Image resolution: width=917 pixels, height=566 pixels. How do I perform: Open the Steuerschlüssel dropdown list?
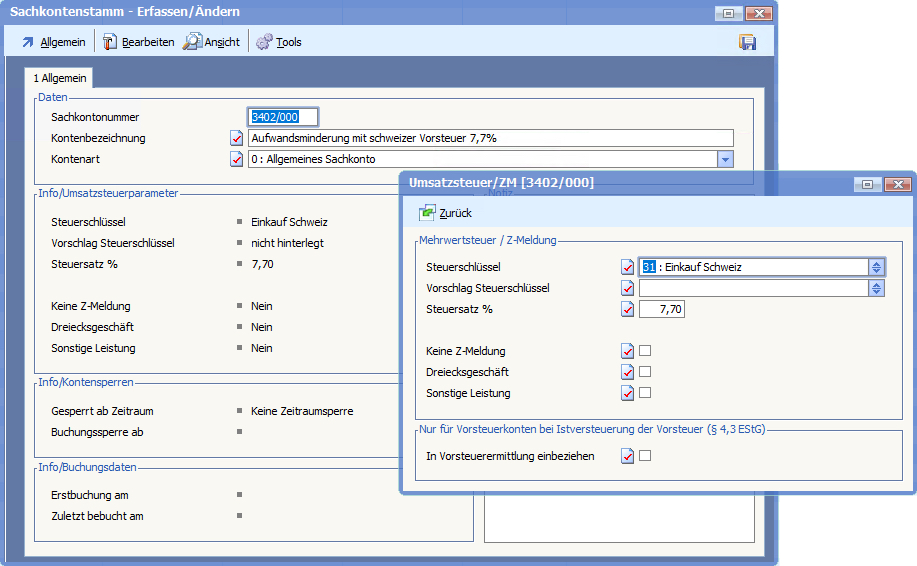(876, 267)
